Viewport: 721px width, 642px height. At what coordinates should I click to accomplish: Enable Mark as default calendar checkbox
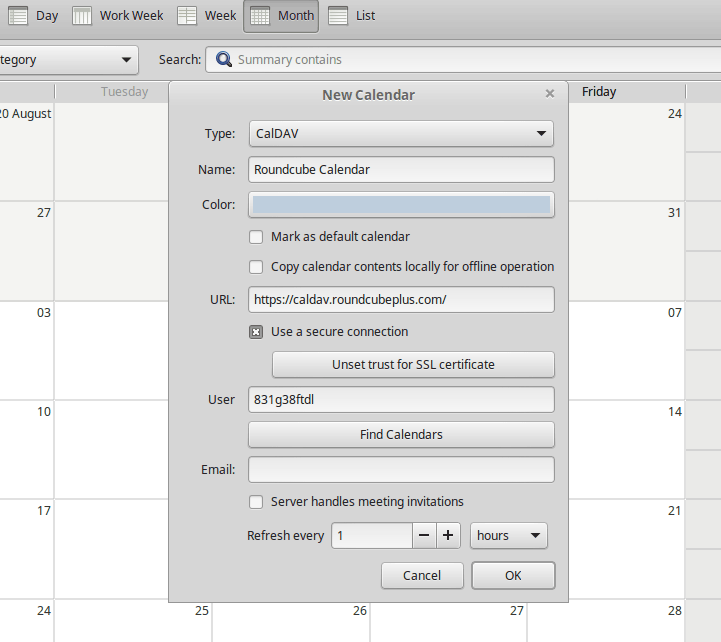tap(256, 237)
